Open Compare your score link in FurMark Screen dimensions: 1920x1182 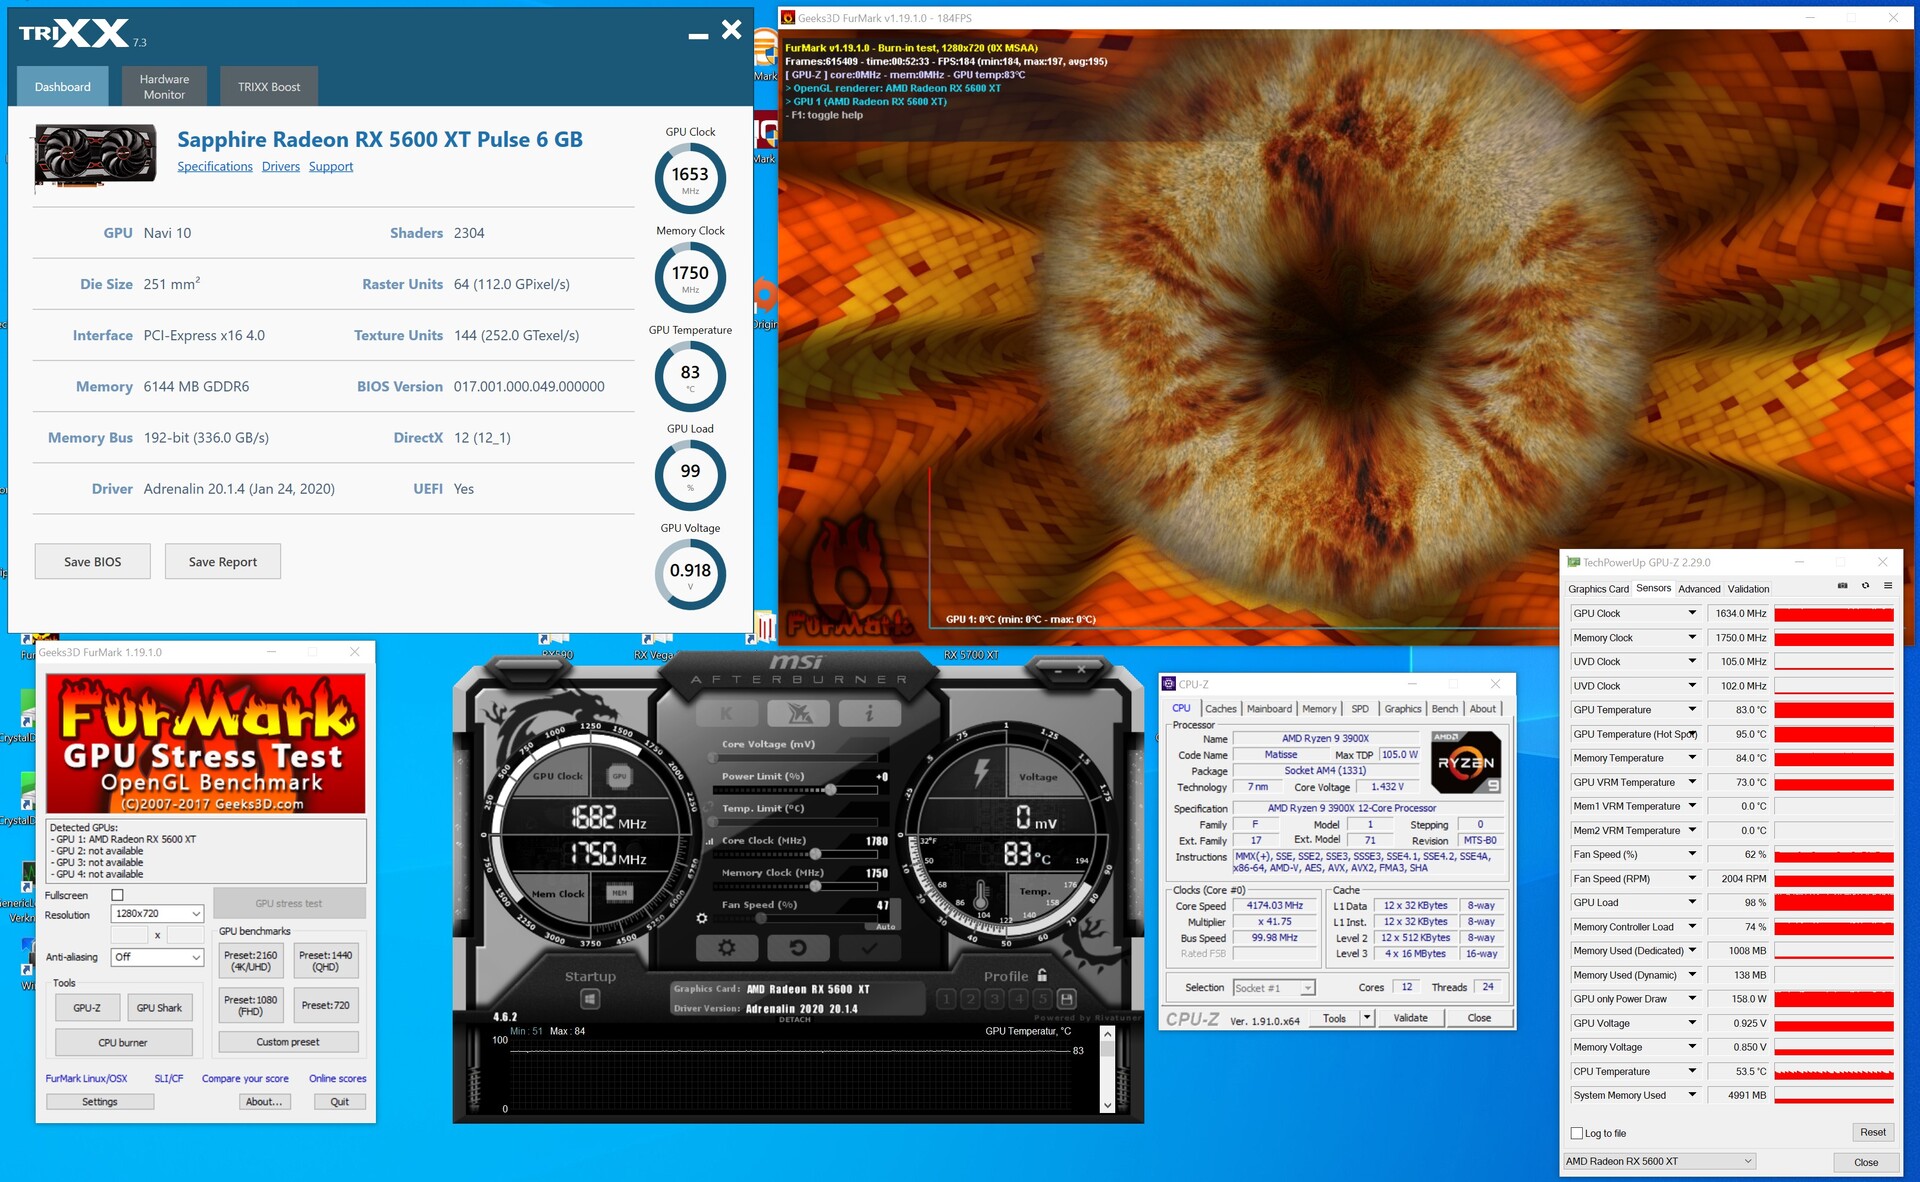point(245,1079)
